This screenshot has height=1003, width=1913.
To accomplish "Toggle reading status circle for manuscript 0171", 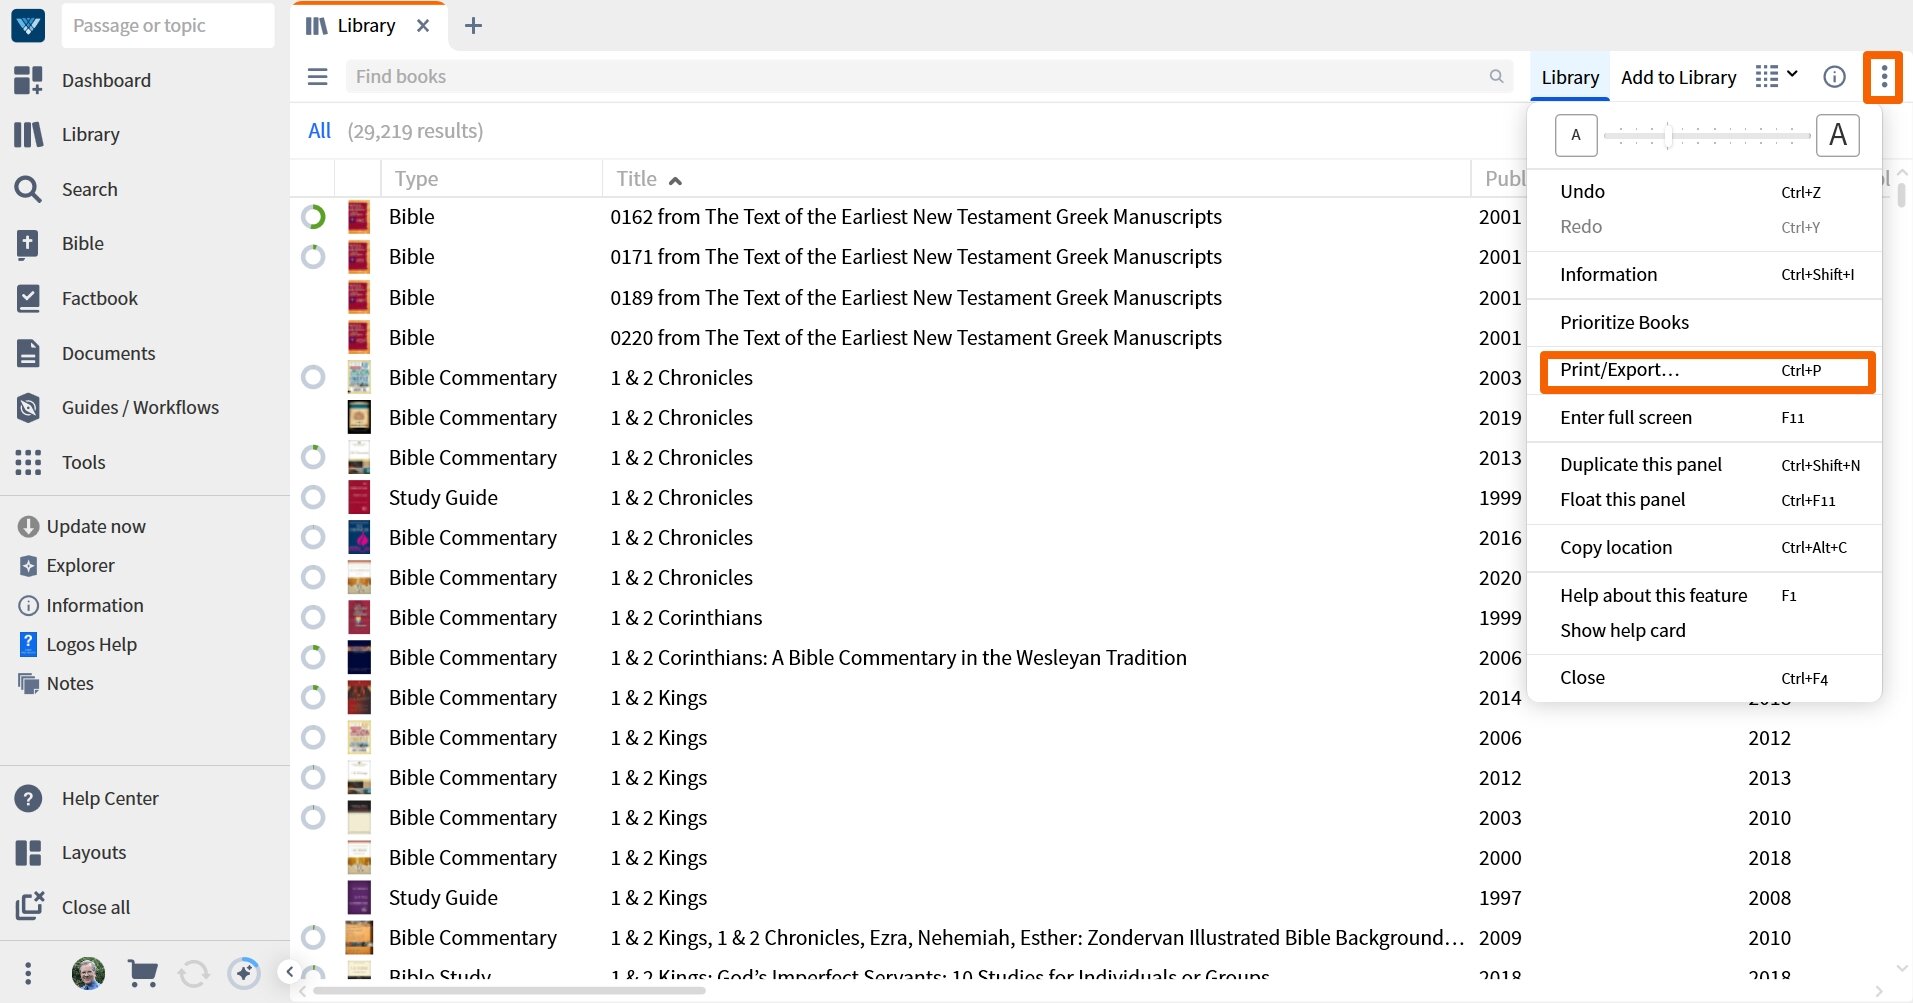I will click(x=313, y=257).
